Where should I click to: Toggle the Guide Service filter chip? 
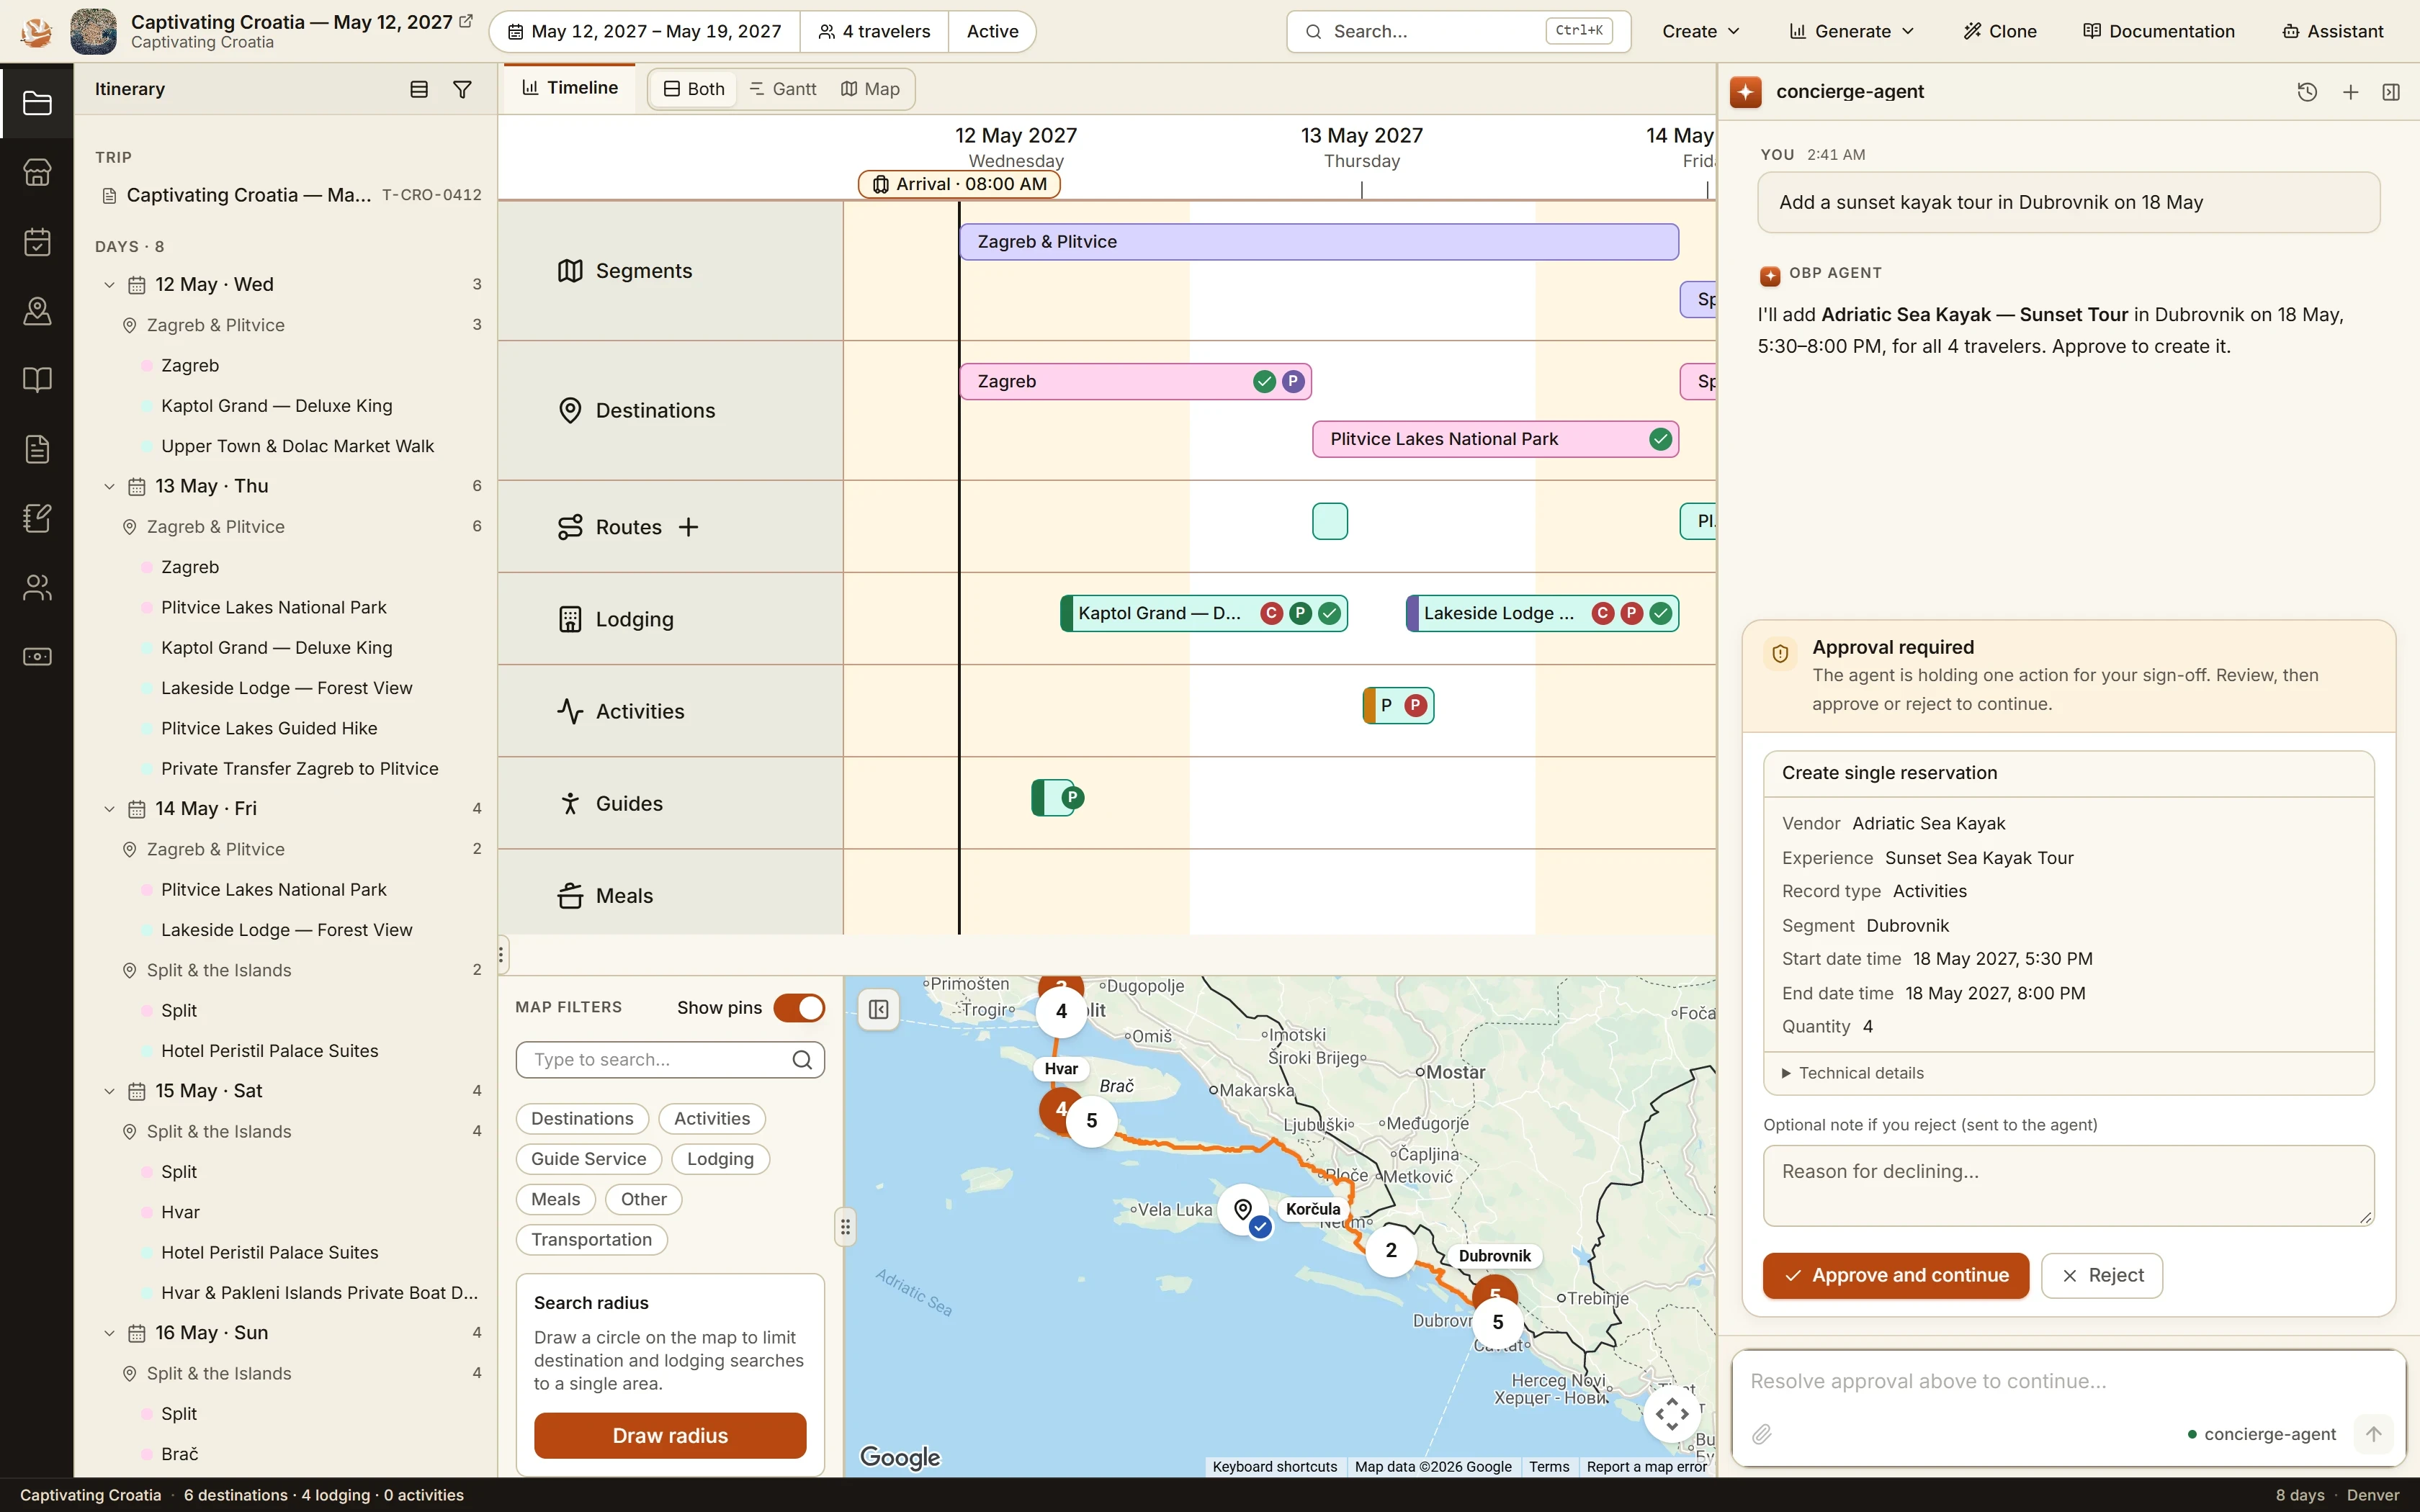589,1159
